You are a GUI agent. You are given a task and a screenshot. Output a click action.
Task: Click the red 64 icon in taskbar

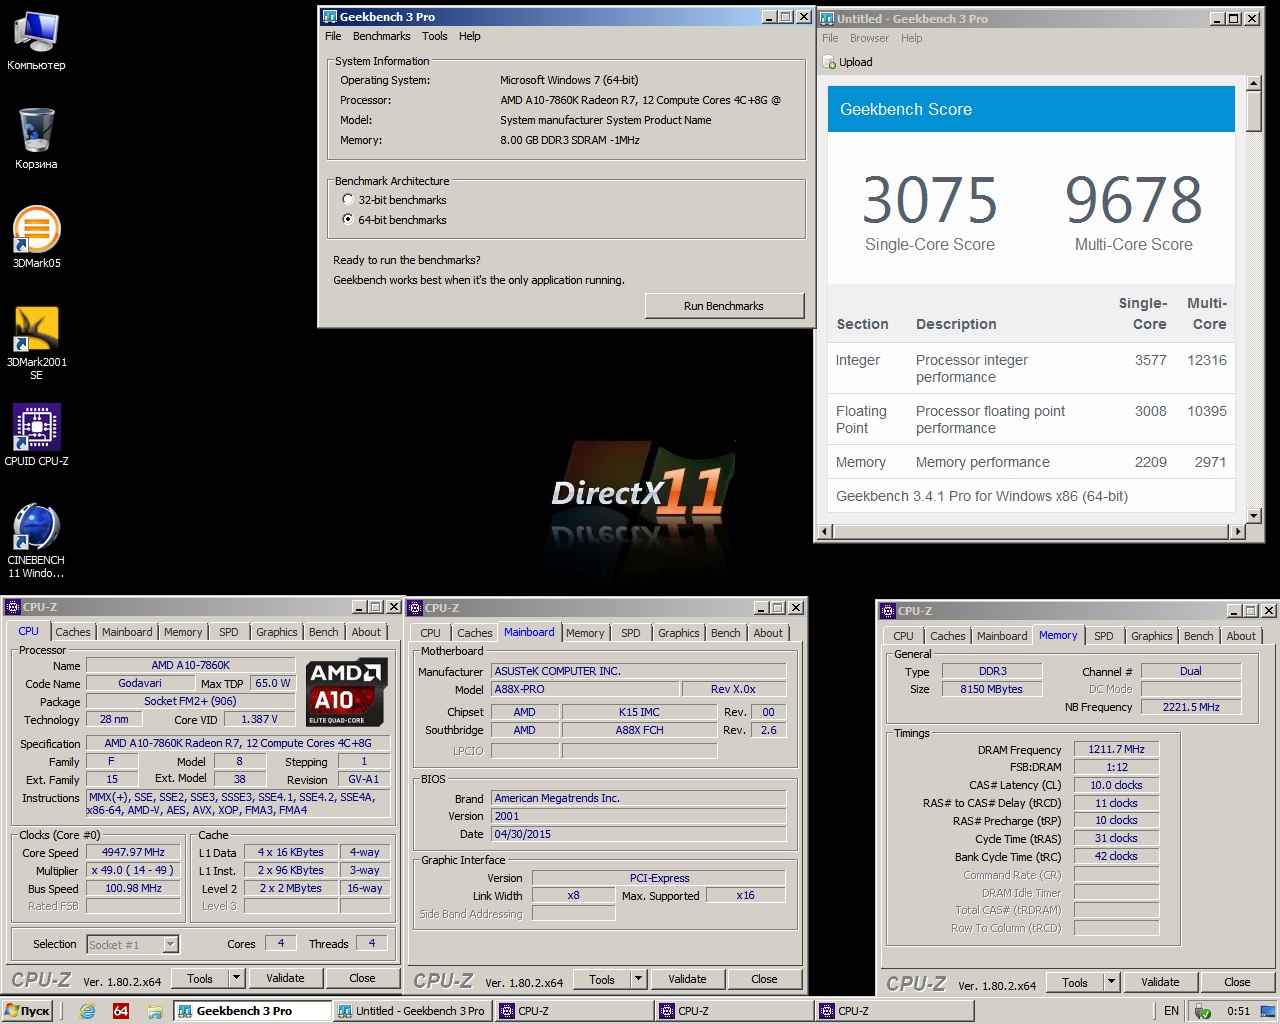pyautogui.click(x=121, y=1011)
